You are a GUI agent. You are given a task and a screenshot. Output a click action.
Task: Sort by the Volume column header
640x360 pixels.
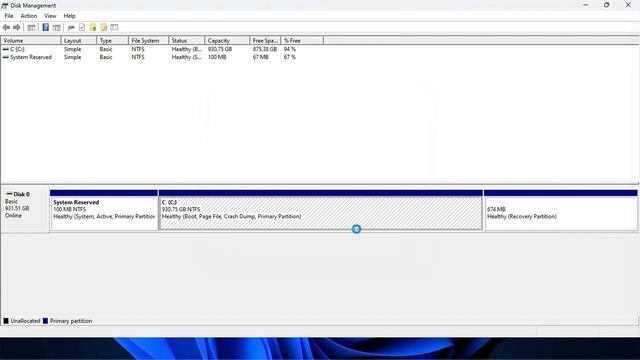click(x=31, y=41)
